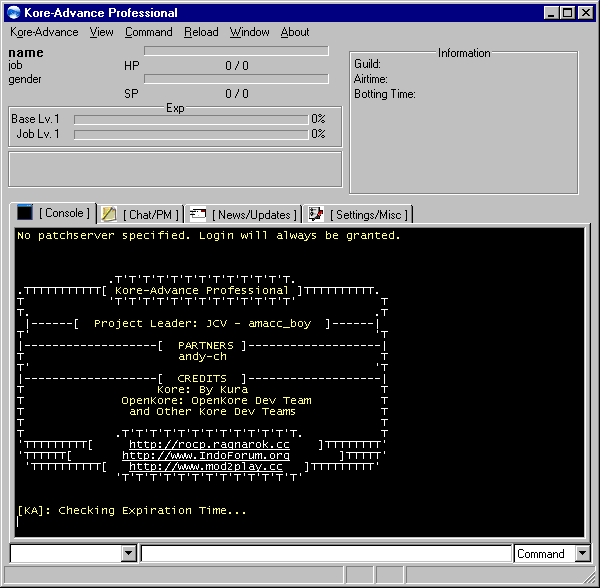This screenshot has width=600, height=588.
Task: Click the Base Lv. 1 experience bar
Action: click(191, 120)
